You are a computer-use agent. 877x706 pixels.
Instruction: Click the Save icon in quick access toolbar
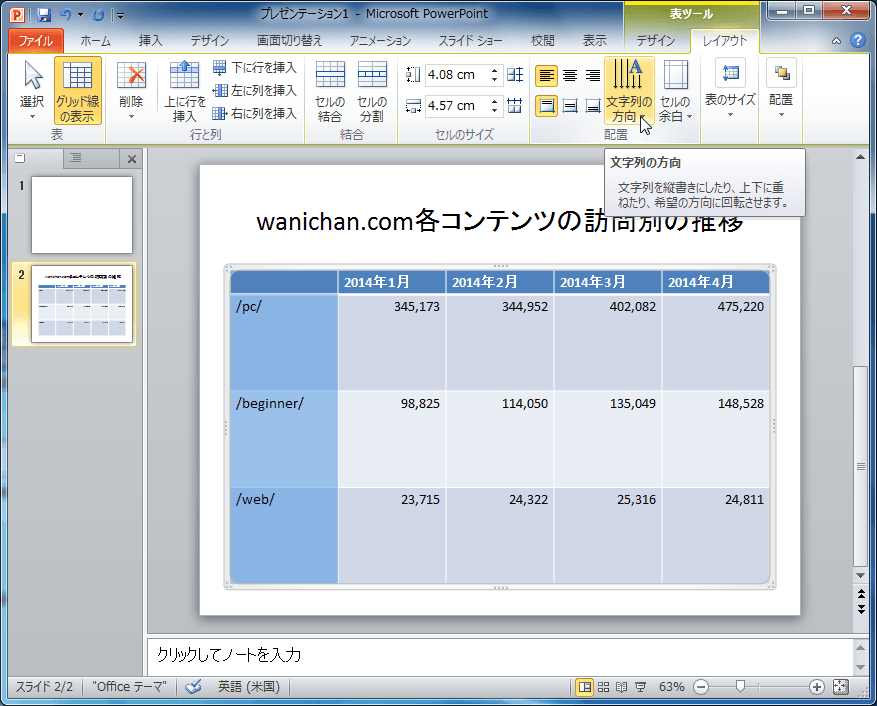tap(43, 15)
